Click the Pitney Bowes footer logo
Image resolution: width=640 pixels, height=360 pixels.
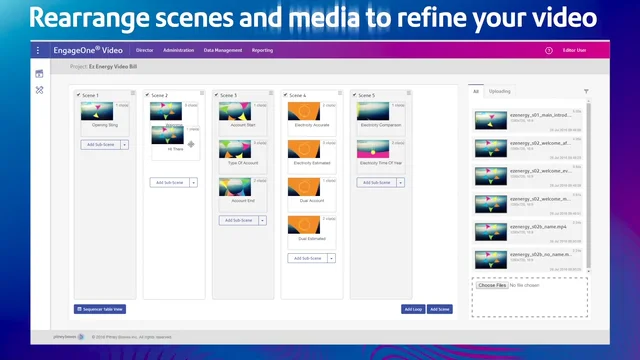click(68, 337)
